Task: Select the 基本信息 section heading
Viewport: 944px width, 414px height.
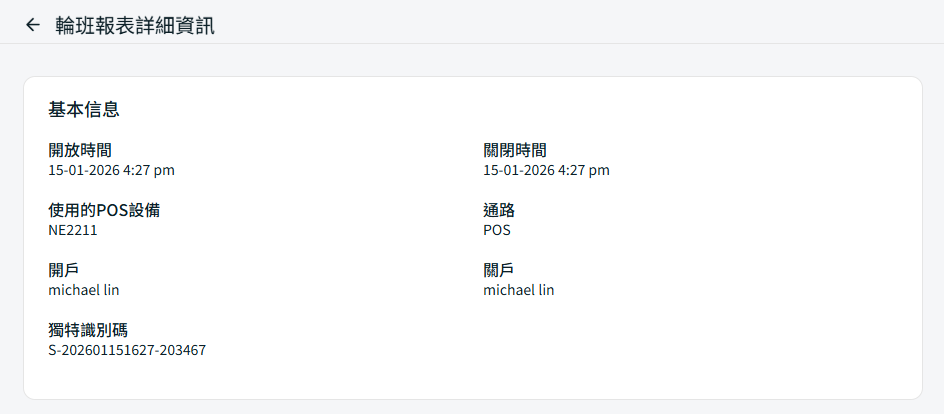Action: 84,109
